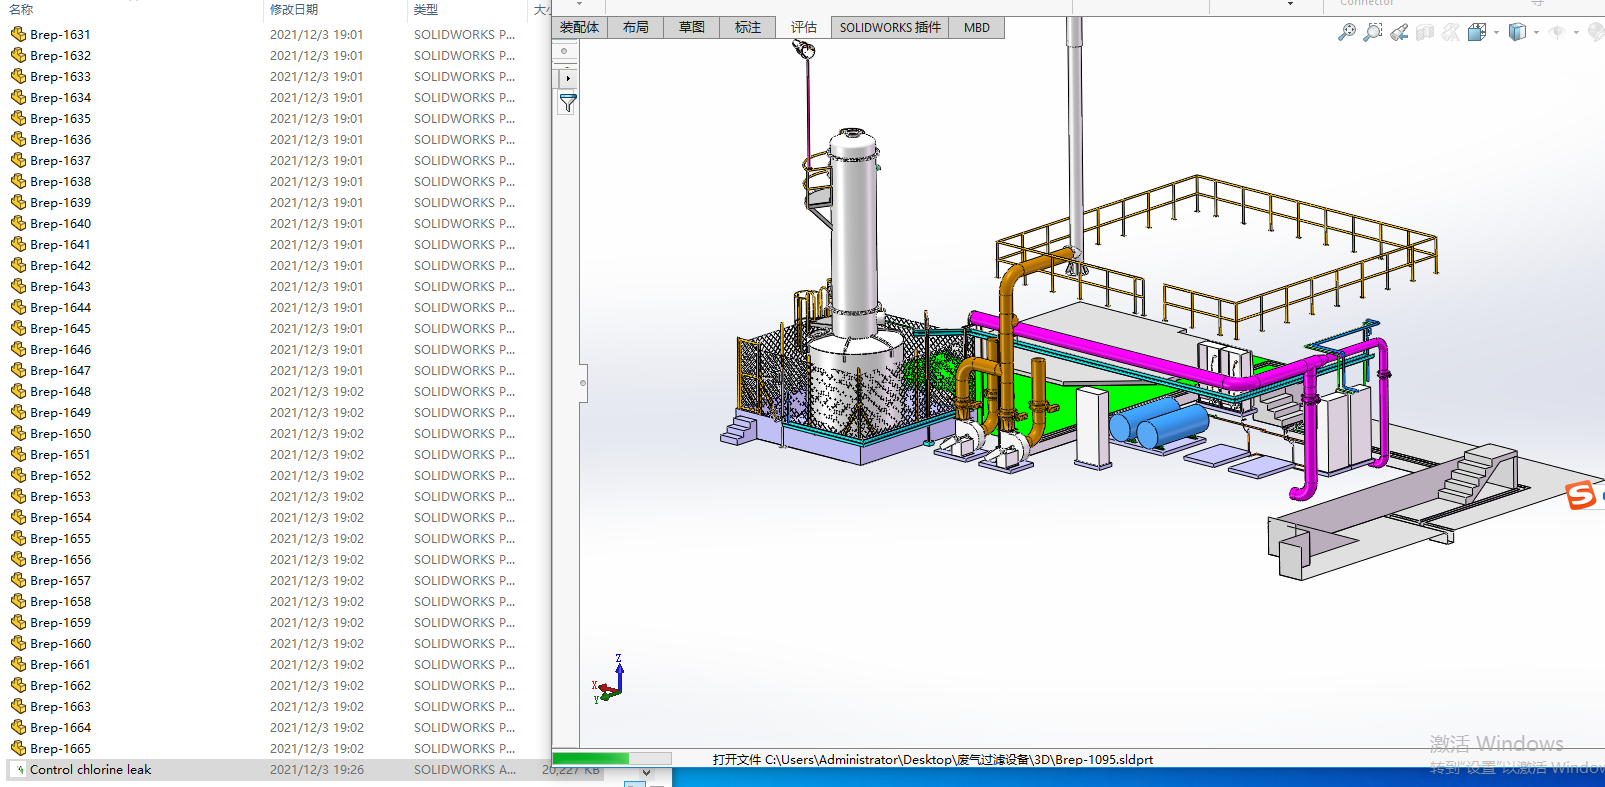The width and height of the screenshot is (1605, 787).
Task: Click the Display Style icon
Action: (1517, 32)
